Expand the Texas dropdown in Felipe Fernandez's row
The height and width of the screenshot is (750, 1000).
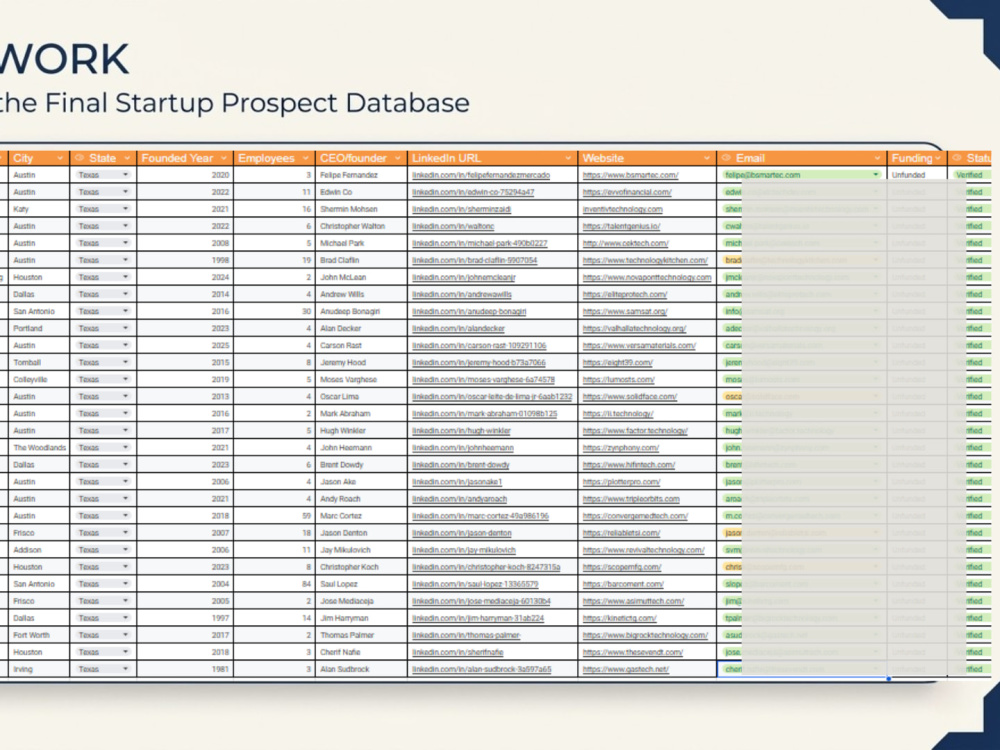tap(126, 175)
